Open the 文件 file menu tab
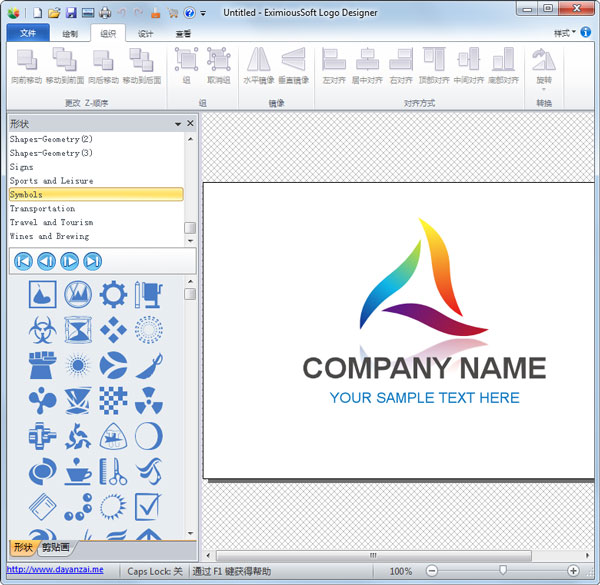This screenshot has width=600, height=585. (28, 33)
